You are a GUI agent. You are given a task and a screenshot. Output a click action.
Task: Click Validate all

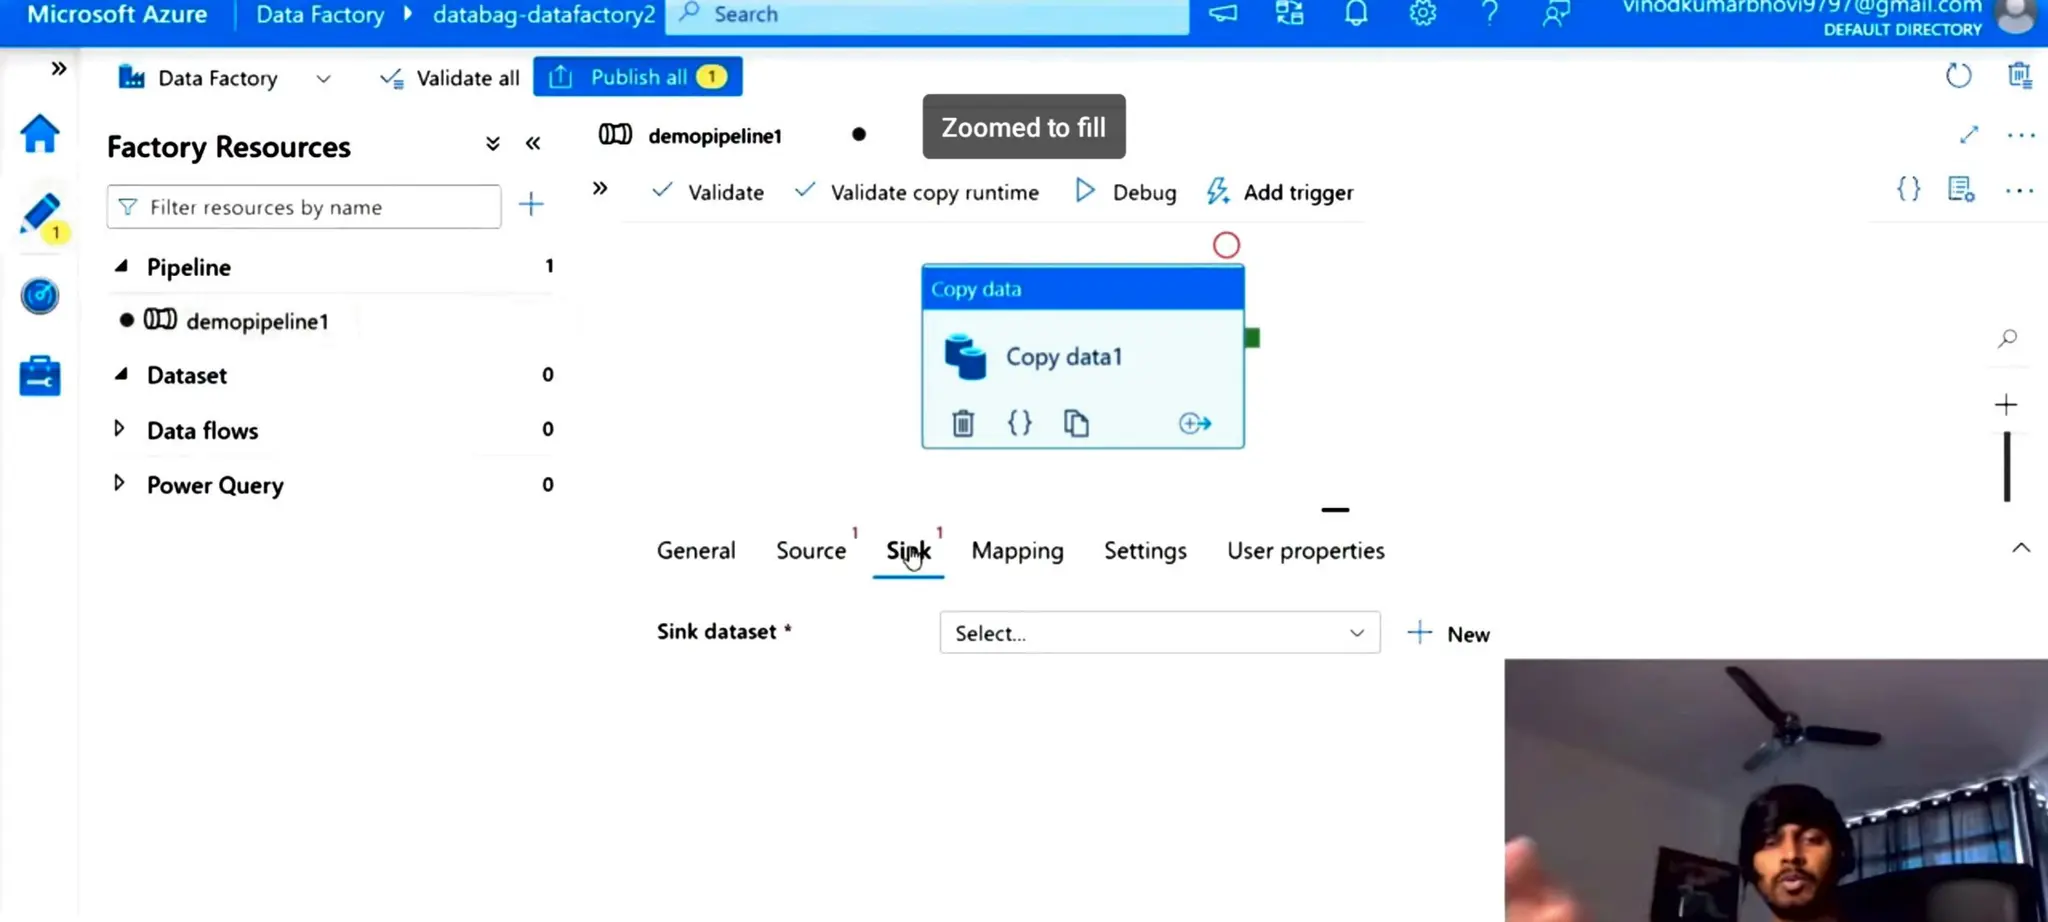tap(450, 78)
